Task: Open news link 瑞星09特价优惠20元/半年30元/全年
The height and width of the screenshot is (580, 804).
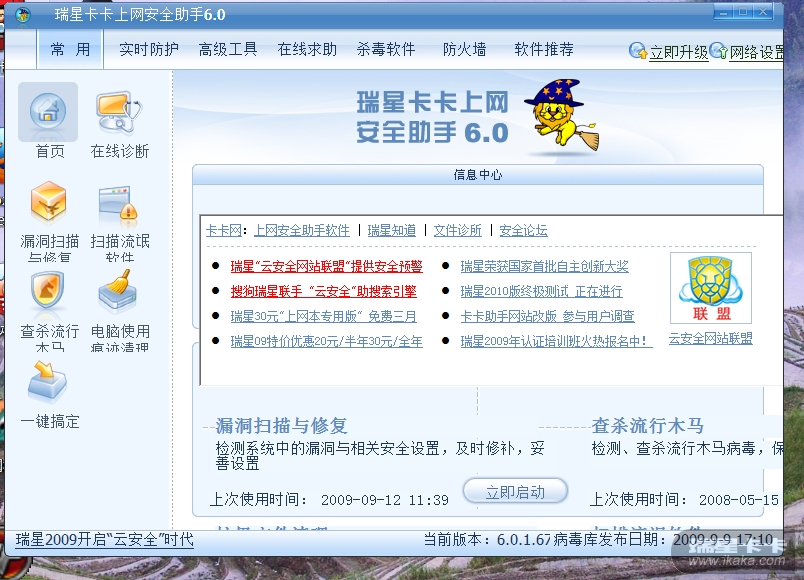Action: coord(327,341)
